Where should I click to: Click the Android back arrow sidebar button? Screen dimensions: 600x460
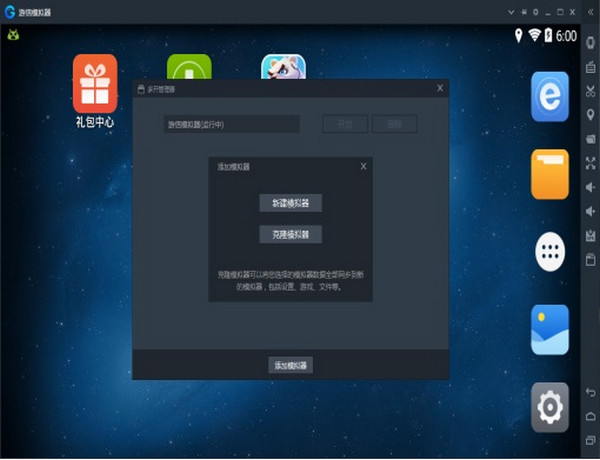pos(590,392)
